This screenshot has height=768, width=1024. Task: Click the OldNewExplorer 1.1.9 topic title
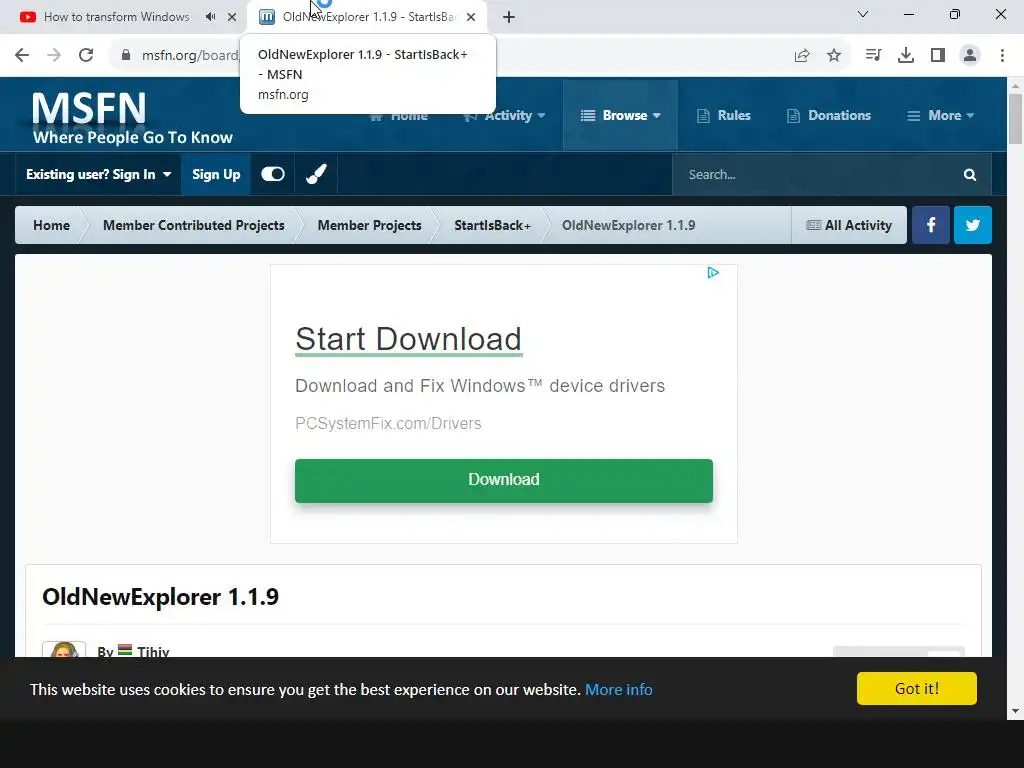coord(161,597)
